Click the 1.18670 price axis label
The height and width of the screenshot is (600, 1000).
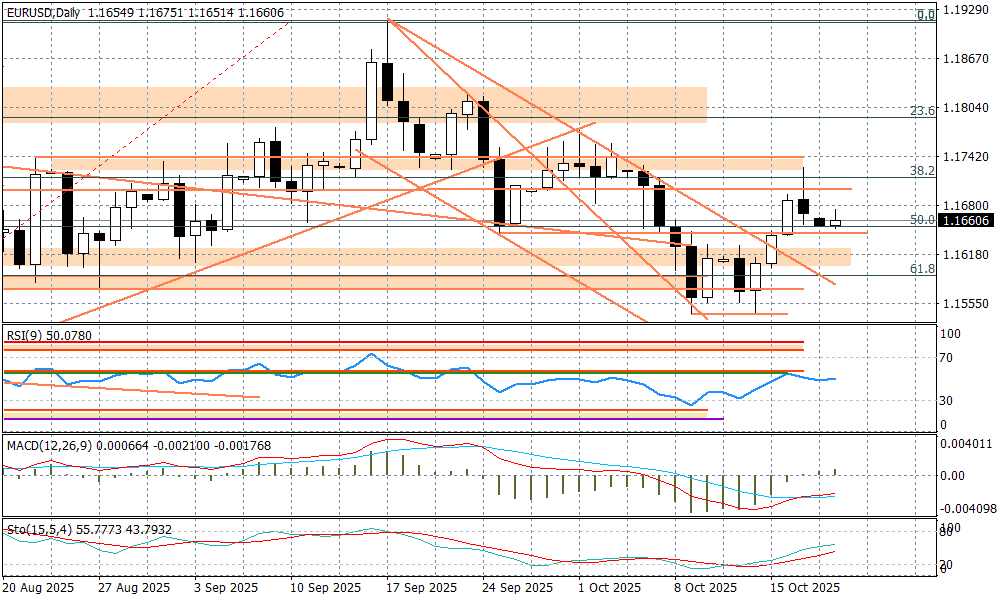pyautogui.click(x=966, y=60)
